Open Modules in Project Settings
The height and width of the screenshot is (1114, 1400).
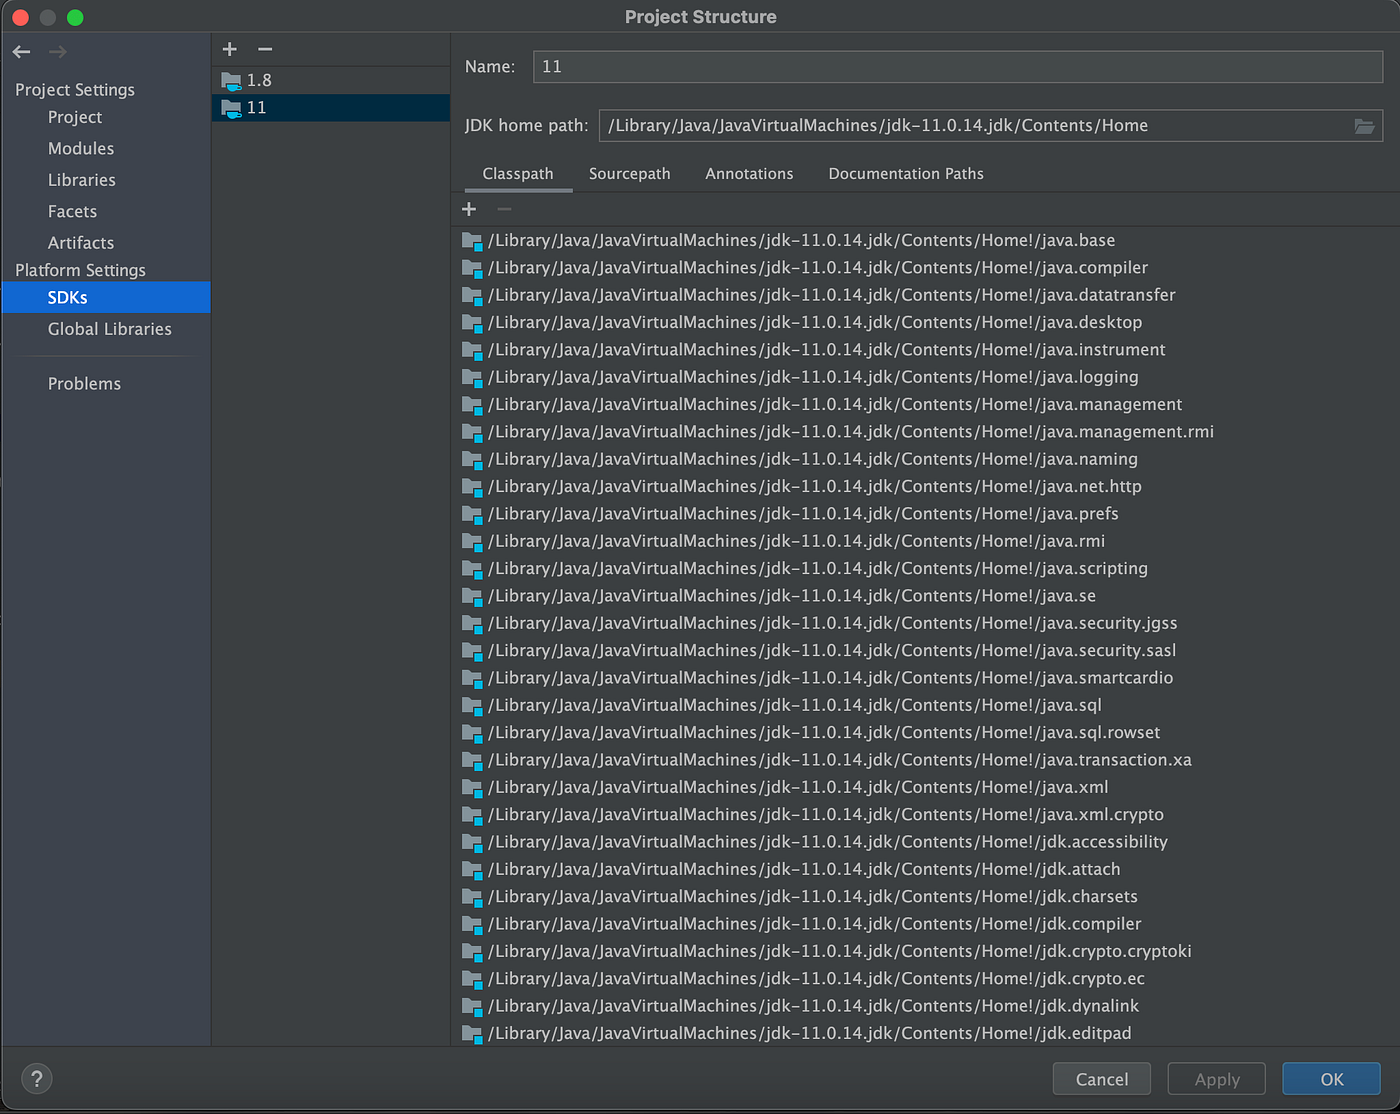click(81, 148)
